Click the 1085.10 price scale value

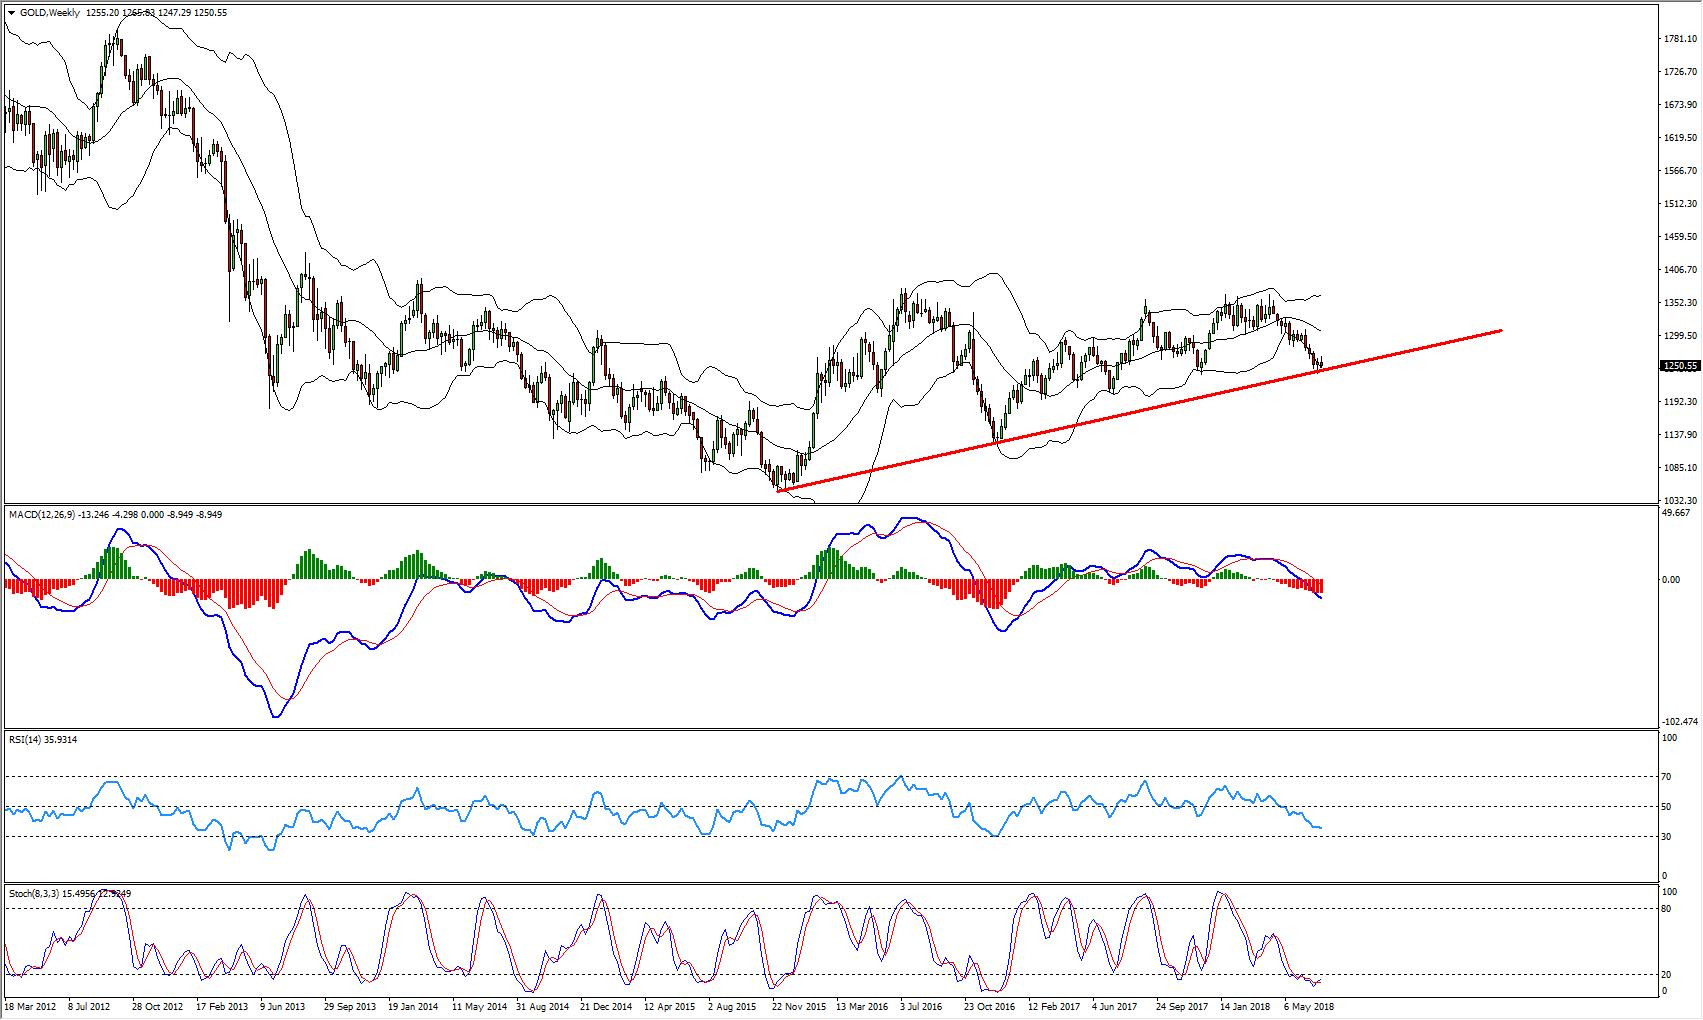1680,468
